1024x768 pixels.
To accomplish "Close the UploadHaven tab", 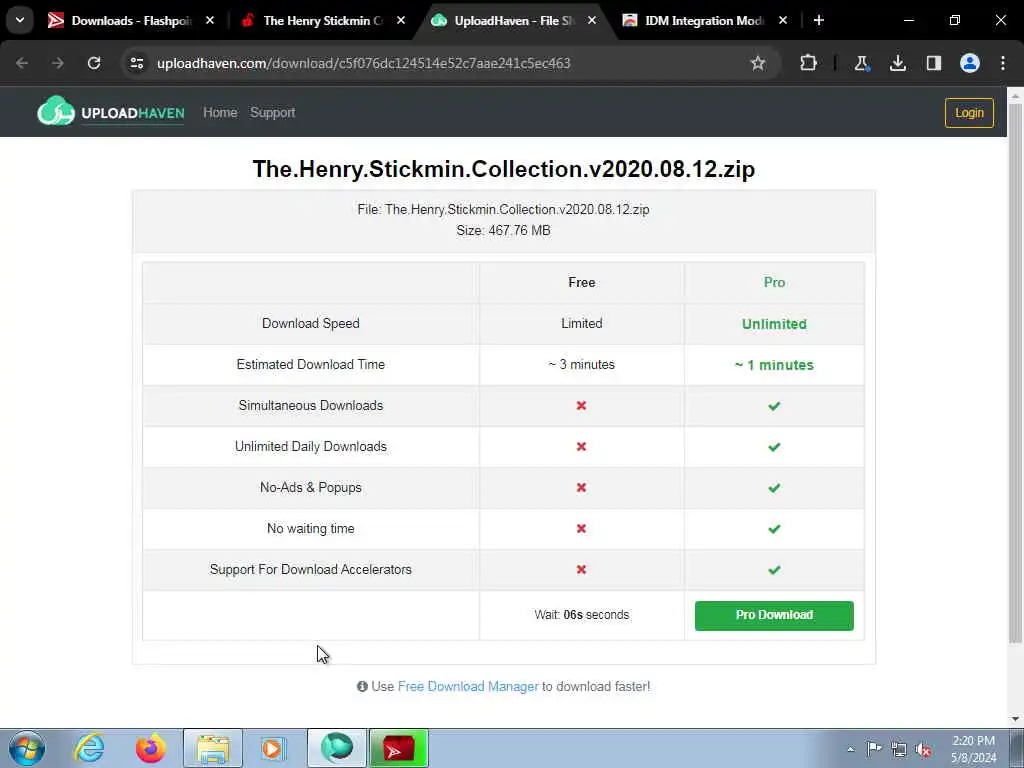I will pos(592,20).
